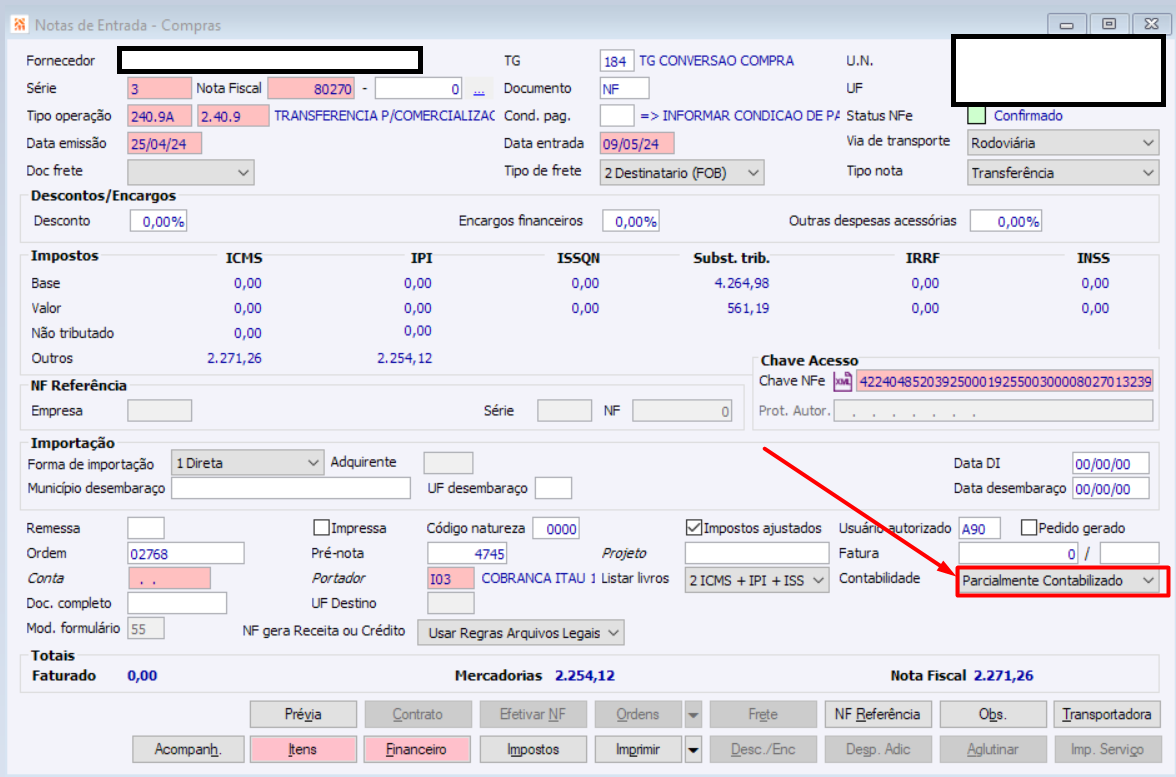This screenshot has height=777, width=1176.
Task: Open the Listar livros dropdown
Action: click(757, 581)
